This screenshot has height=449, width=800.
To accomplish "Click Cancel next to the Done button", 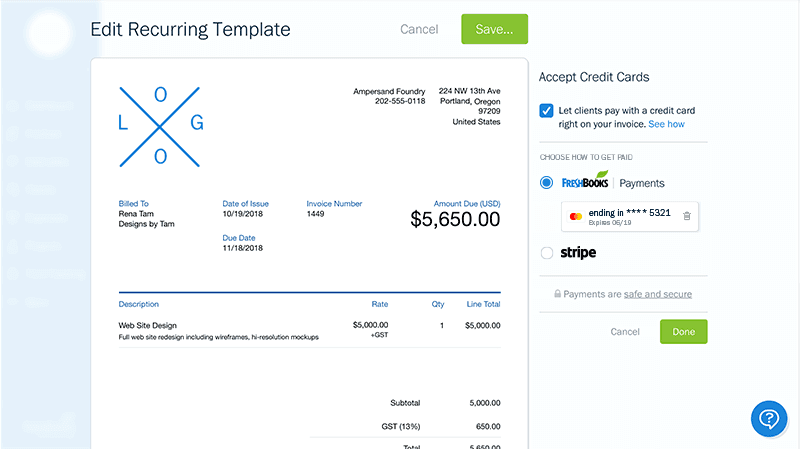I will click(x=624, y=331).
